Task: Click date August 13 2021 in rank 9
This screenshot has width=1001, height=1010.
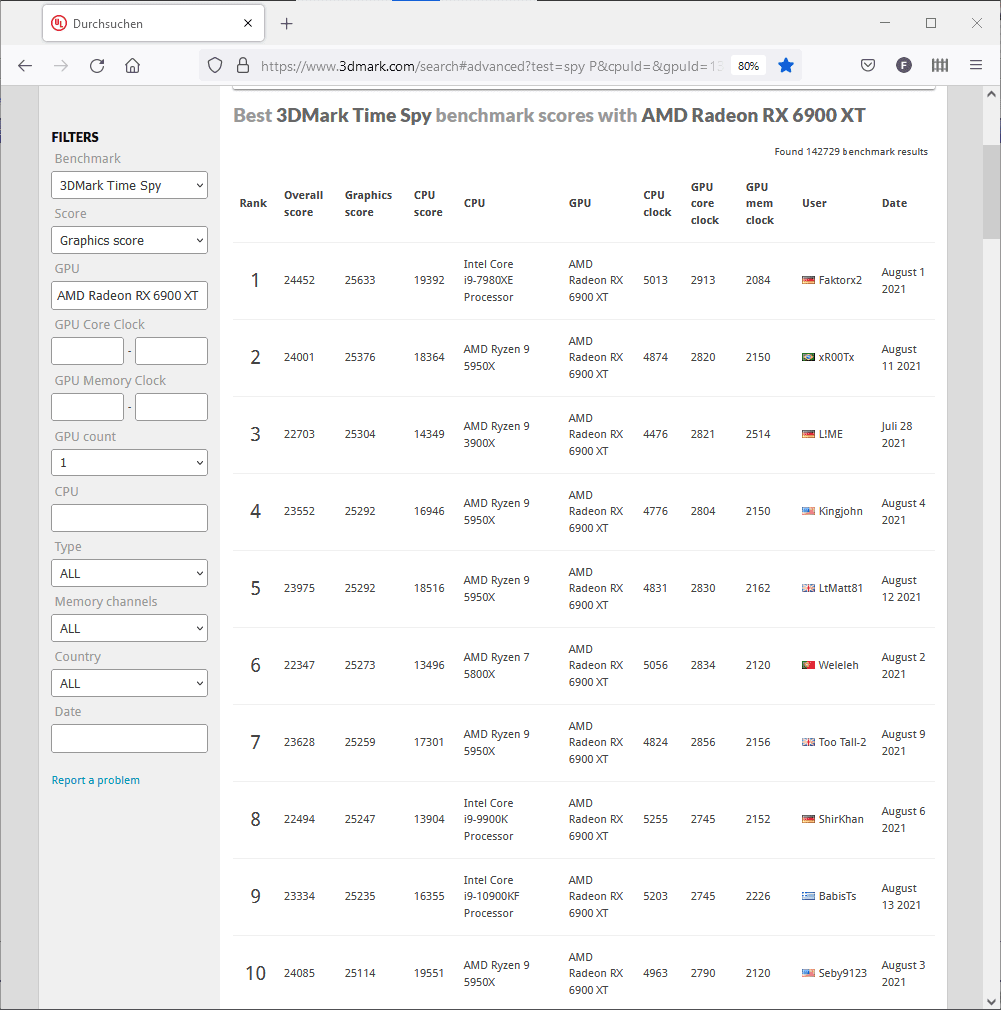Action: (901, 897)
